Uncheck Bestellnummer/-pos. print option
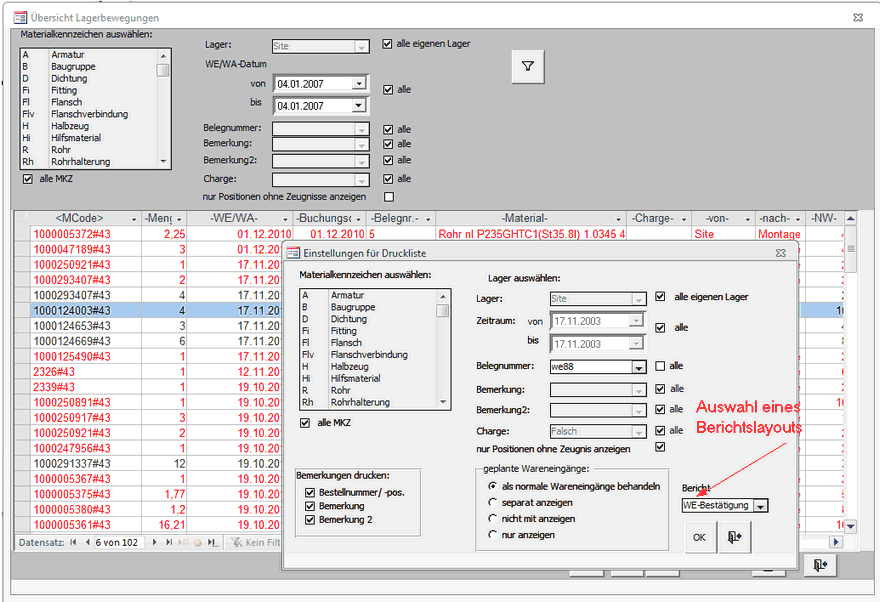Screen dimensions: 880x602 (308, 492)
